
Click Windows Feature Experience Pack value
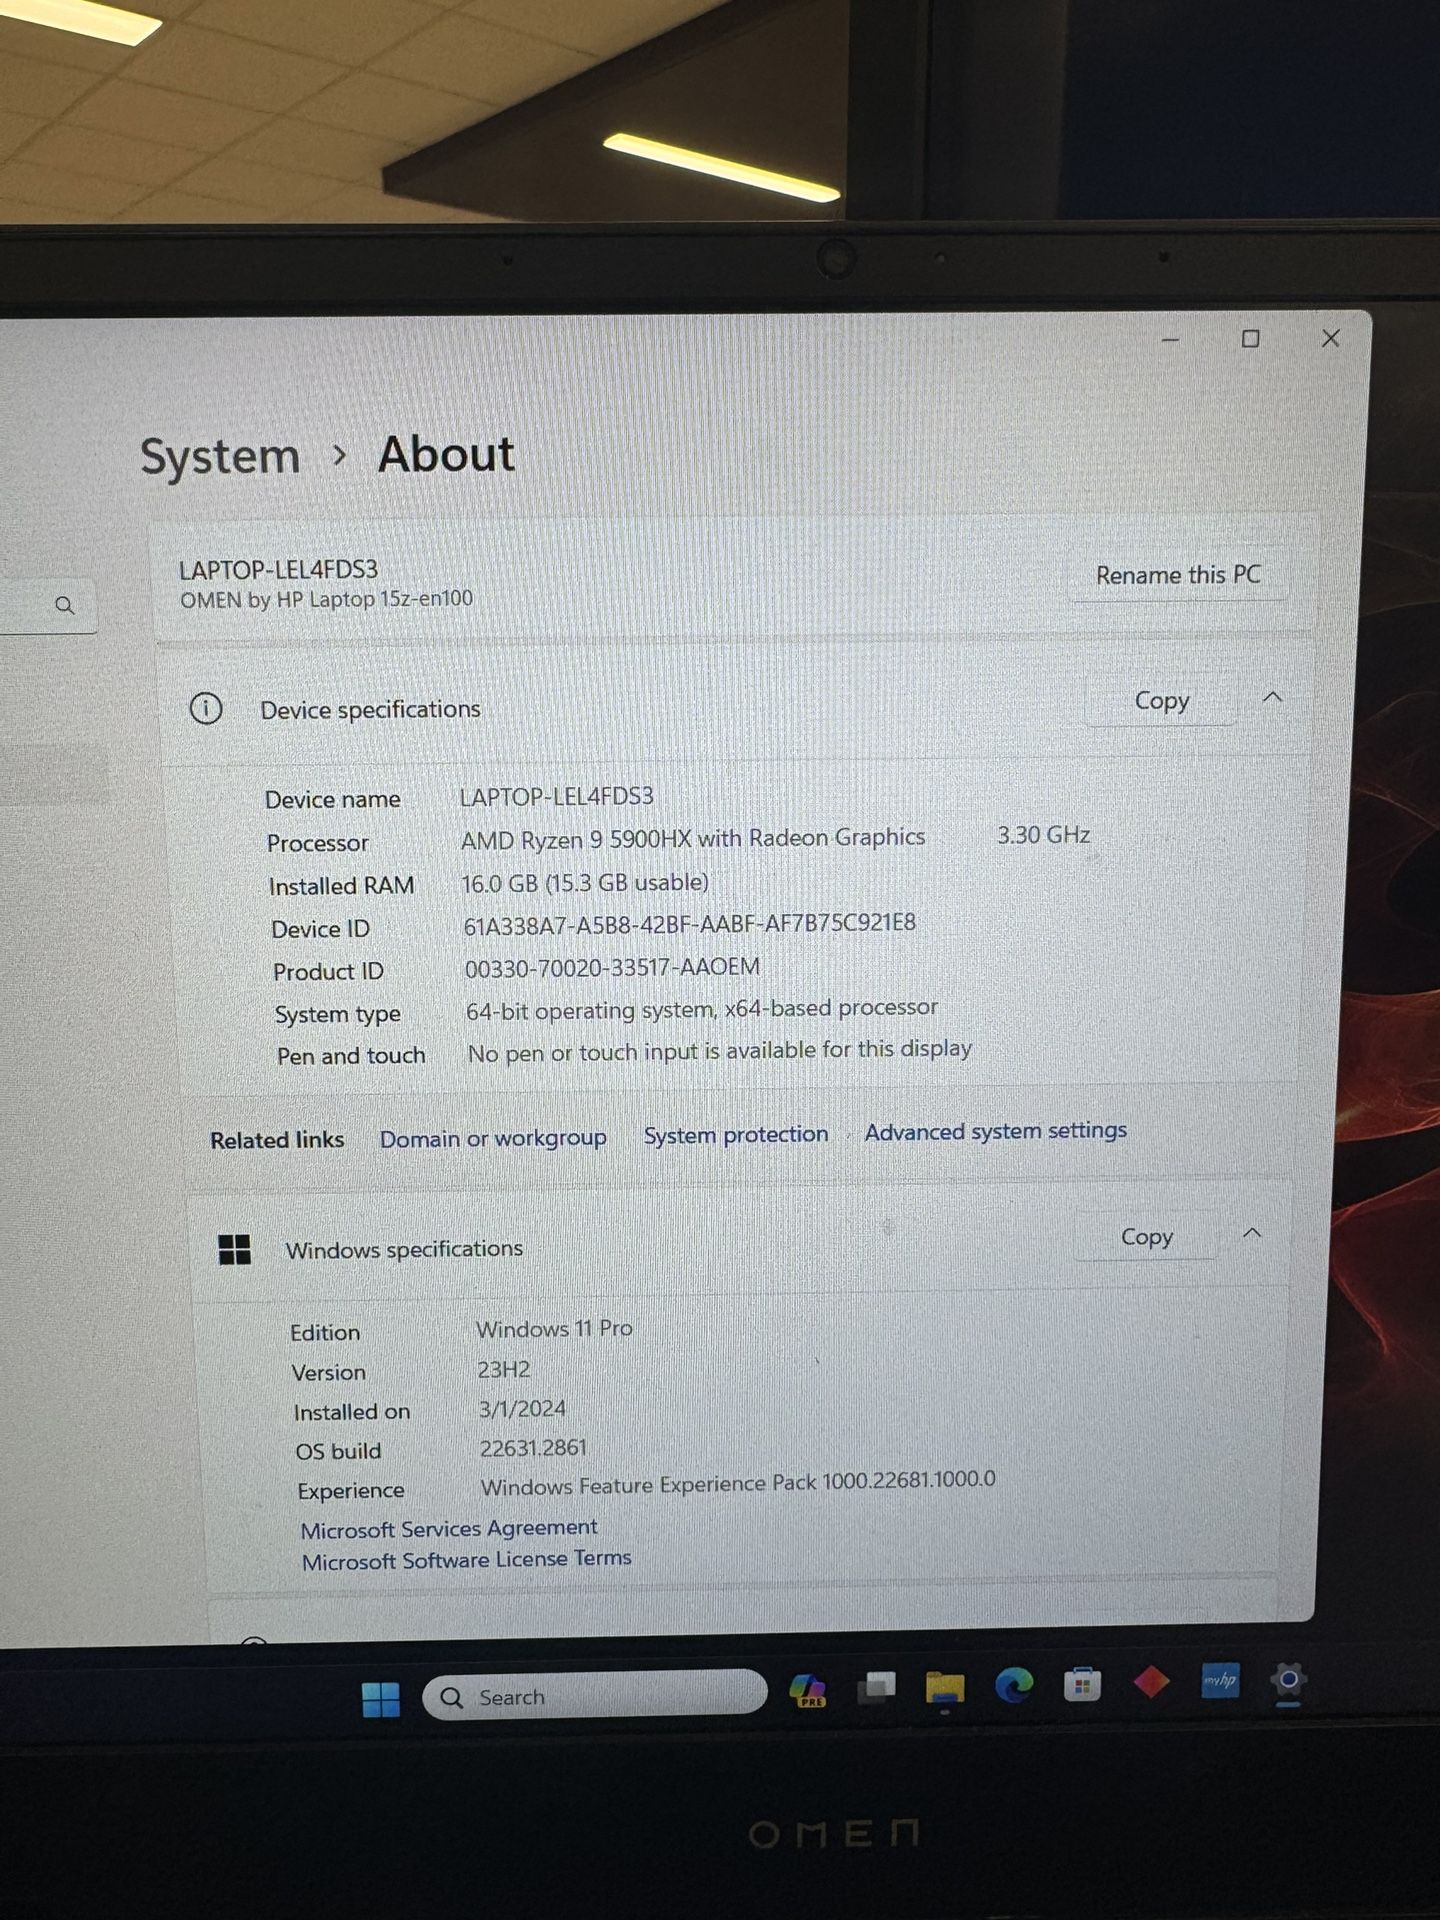[x=738, y=1483]
